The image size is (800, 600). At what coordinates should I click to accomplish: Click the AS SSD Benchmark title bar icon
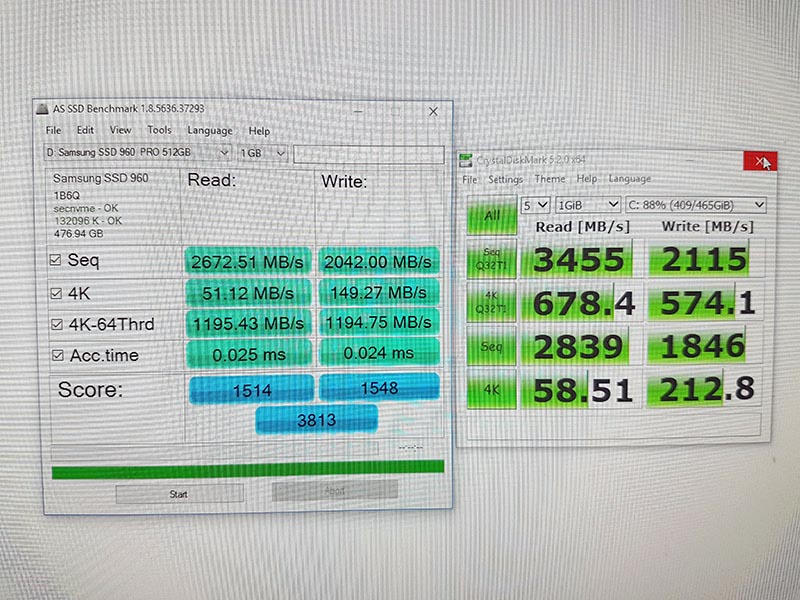coord(42,109)
